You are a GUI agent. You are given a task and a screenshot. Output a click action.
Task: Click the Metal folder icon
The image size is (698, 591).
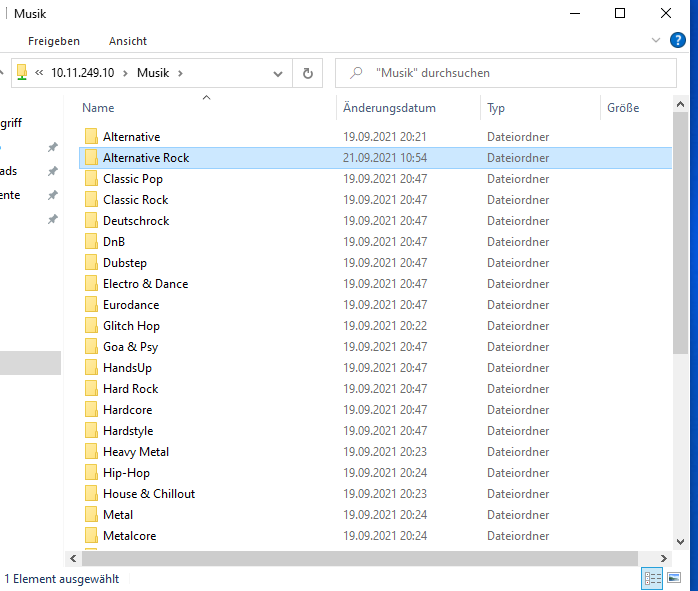point(91,515)
